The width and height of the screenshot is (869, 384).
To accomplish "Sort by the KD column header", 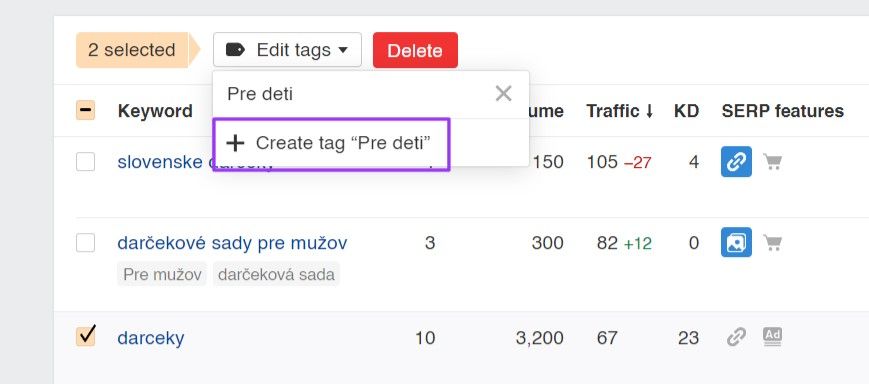I will [x=686, y=111].
